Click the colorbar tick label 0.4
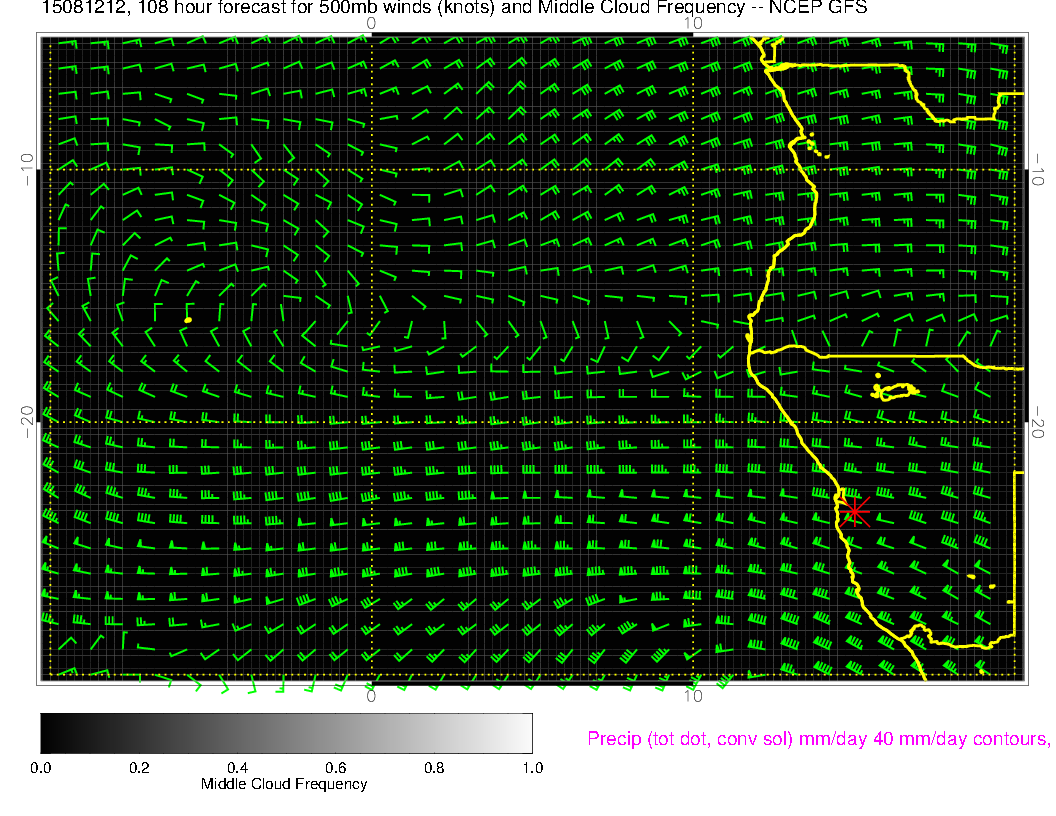1056x816 pixels. (x=237, y=768)
